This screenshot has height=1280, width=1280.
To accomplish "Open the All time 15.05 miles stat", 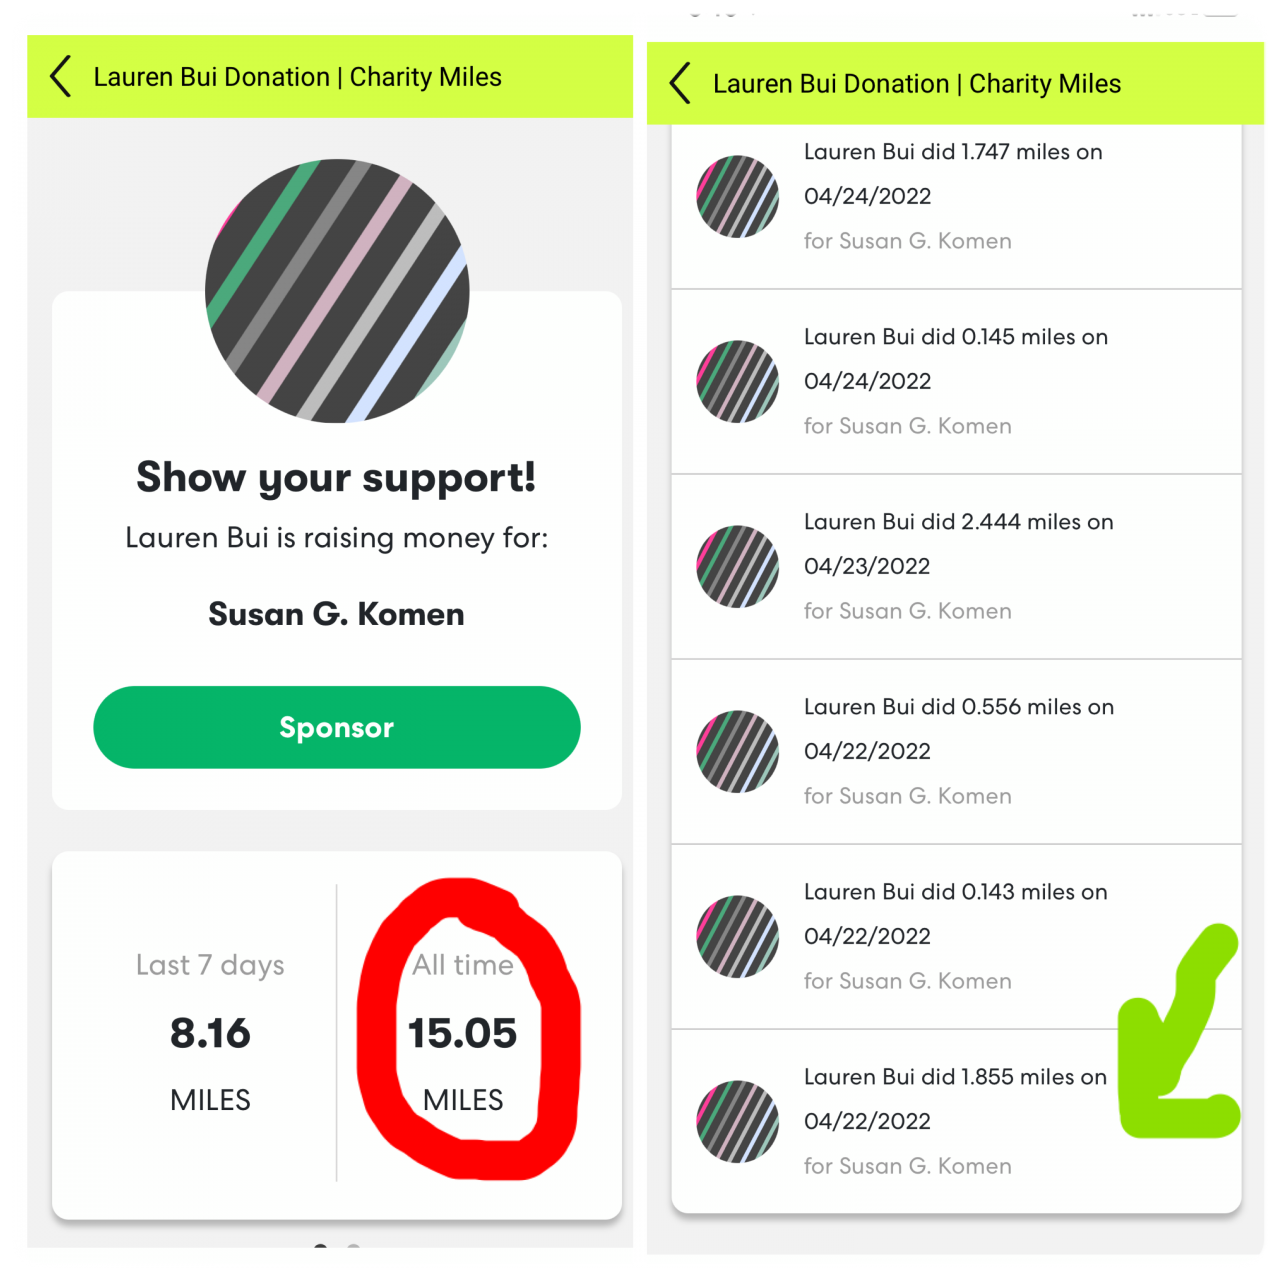I will click(x=463, y=1032).
